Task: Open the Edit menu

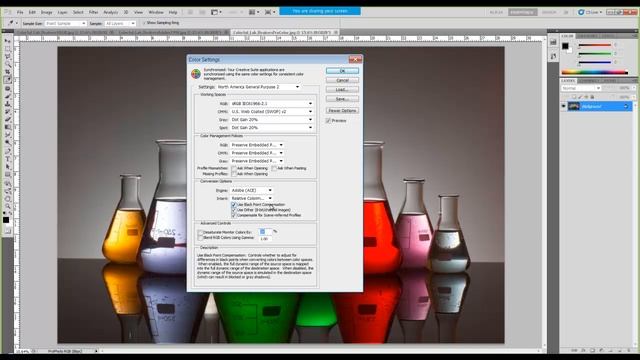Action: coord(32,12)
